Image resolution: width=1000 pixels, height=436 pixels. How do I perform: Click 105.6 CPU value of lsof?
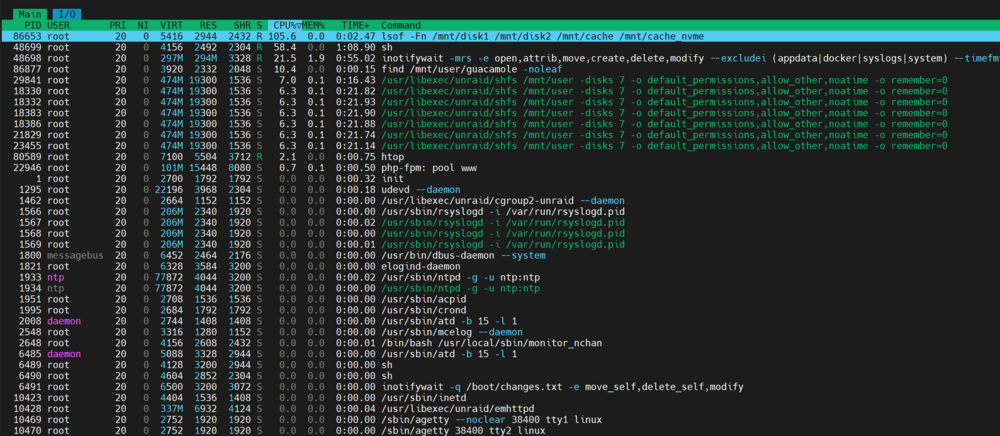pyautogui.click(x=283, y=36)
